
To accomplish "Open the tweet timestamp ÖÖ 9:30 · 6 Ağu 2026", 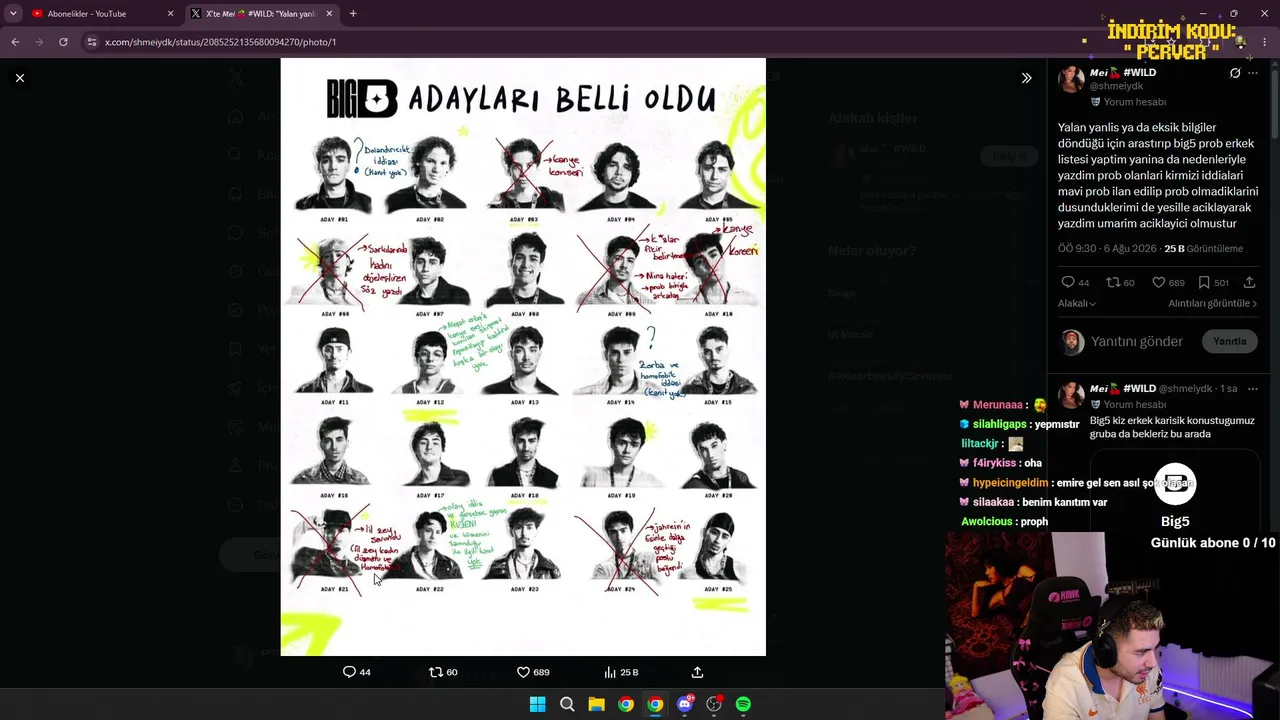I will coord(1107,248).
